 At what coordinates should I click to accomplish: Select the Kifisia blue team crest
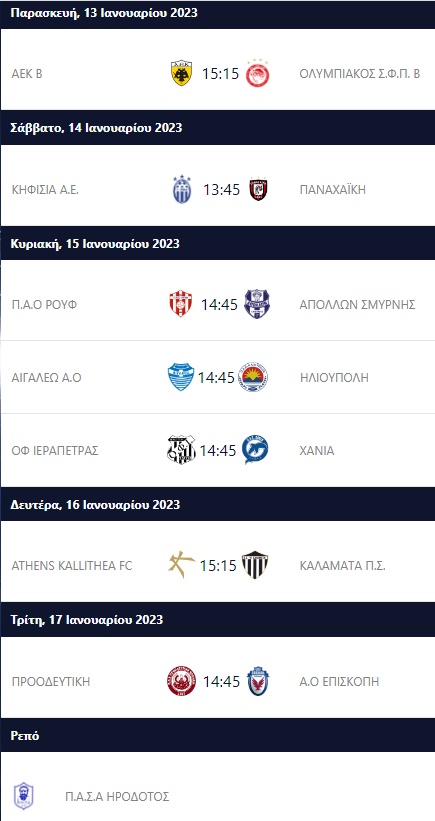[x=182, y=189]
